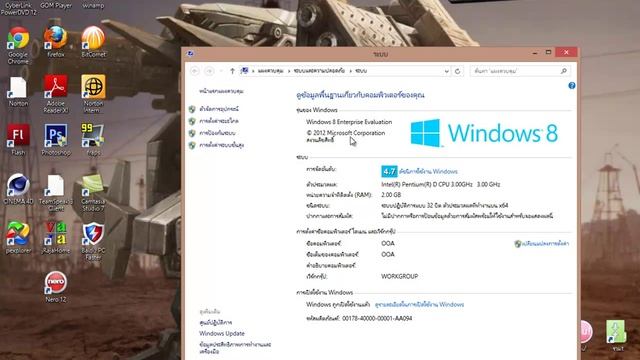Viewport: 640px width, 360px height.
Task: Go to Control Panel Home link
Action: coord(221,91)
